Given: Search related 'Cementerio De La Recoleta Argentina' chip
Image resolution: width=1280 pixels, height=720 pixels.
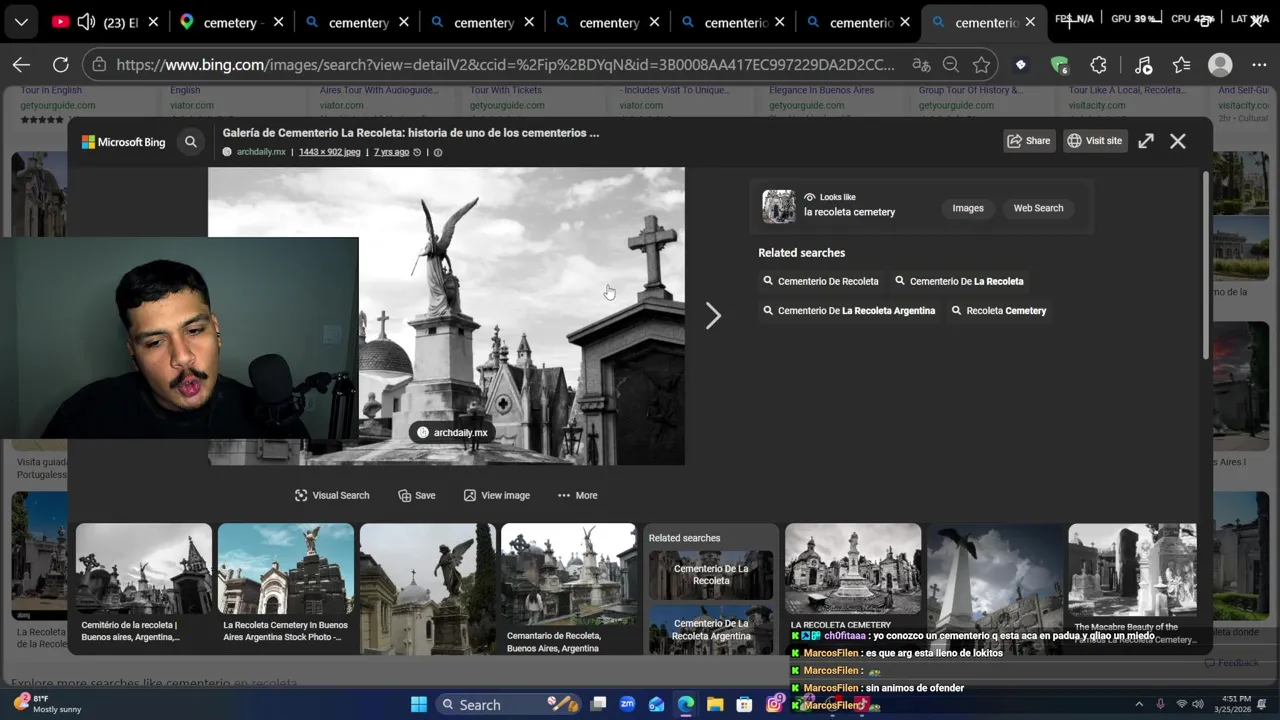Looking at the screenshot, I should click(849, 310).
